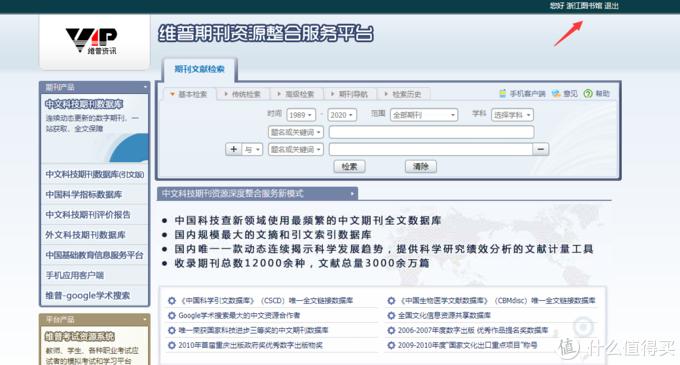Click the 维普考试资源系统 heading
This screenshot has width=680, height=365.
click(80, 336)
